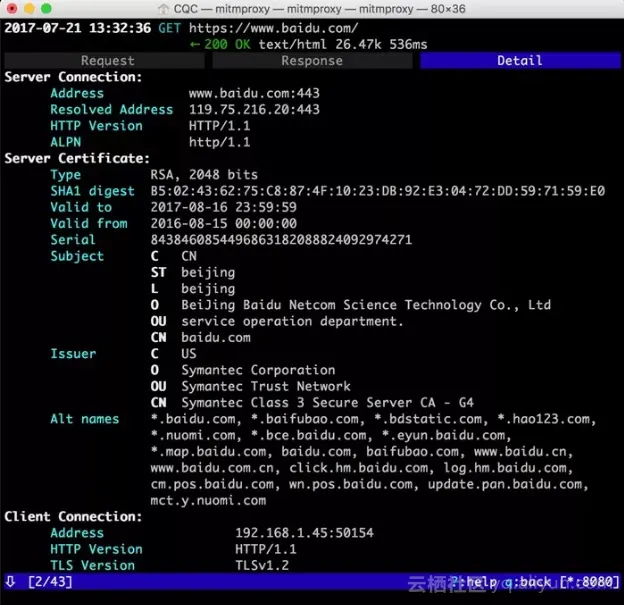624x605 pixels.
Task: Click Symantec Trust Network text
Action: point(266,386)
